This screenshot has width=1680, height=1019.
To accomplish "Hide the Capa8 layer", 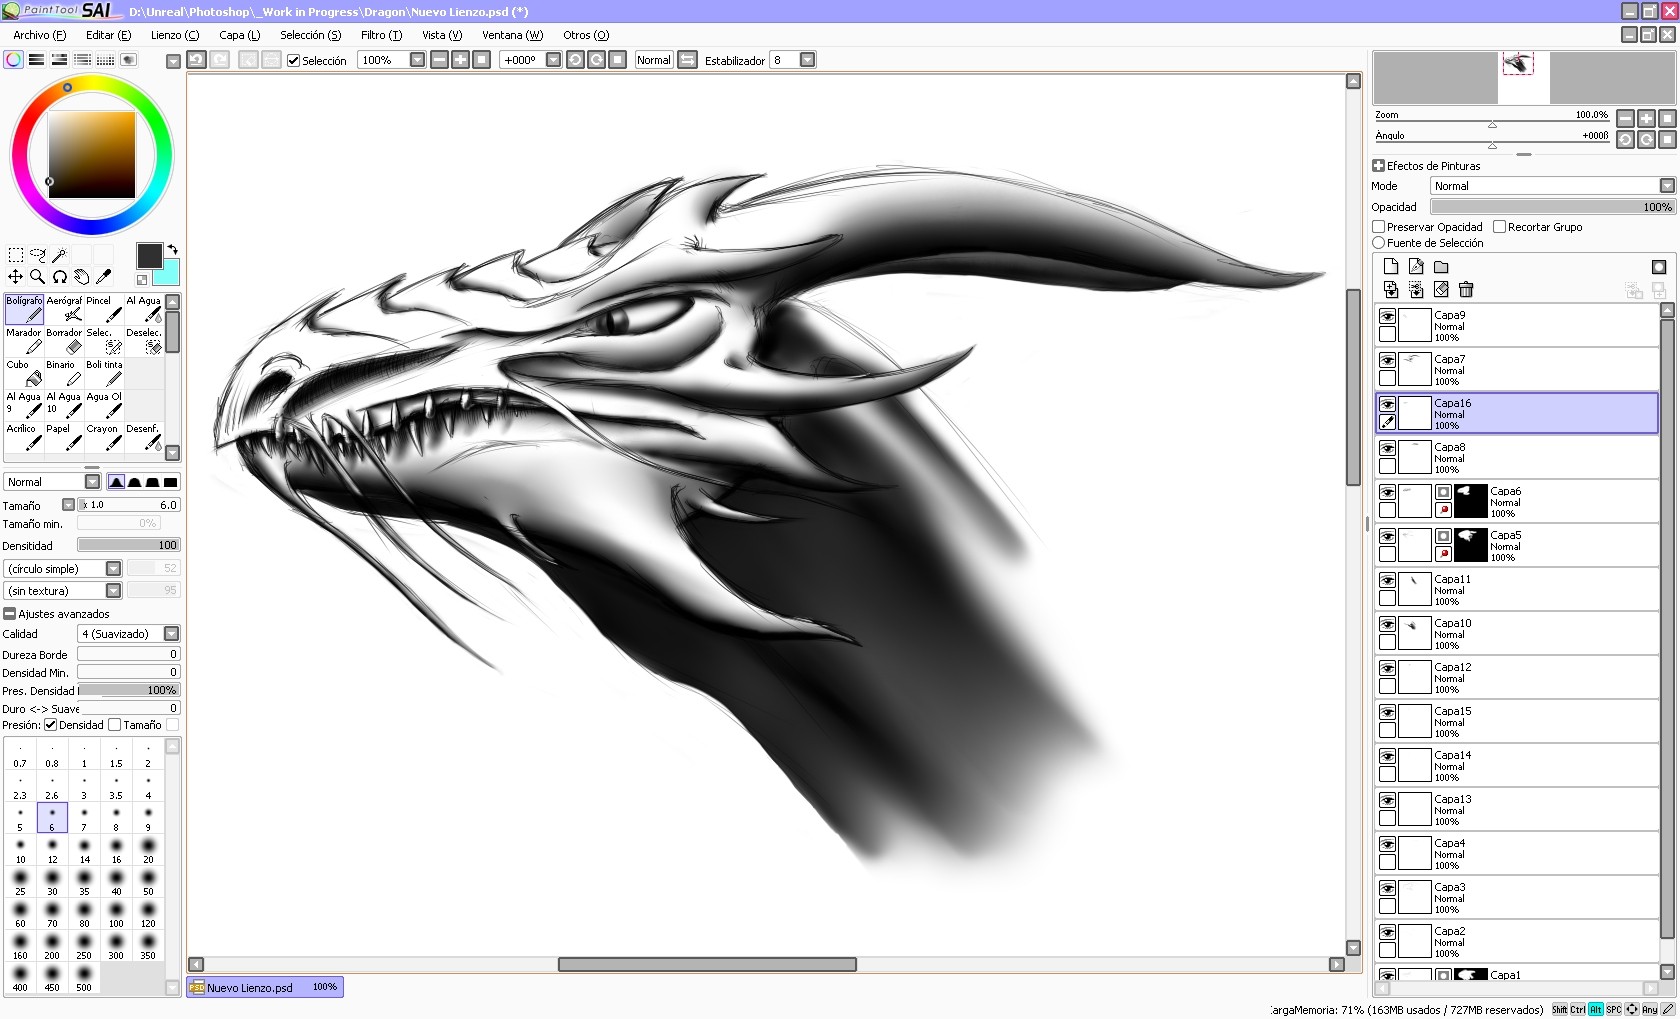I will click(1387, 448).
